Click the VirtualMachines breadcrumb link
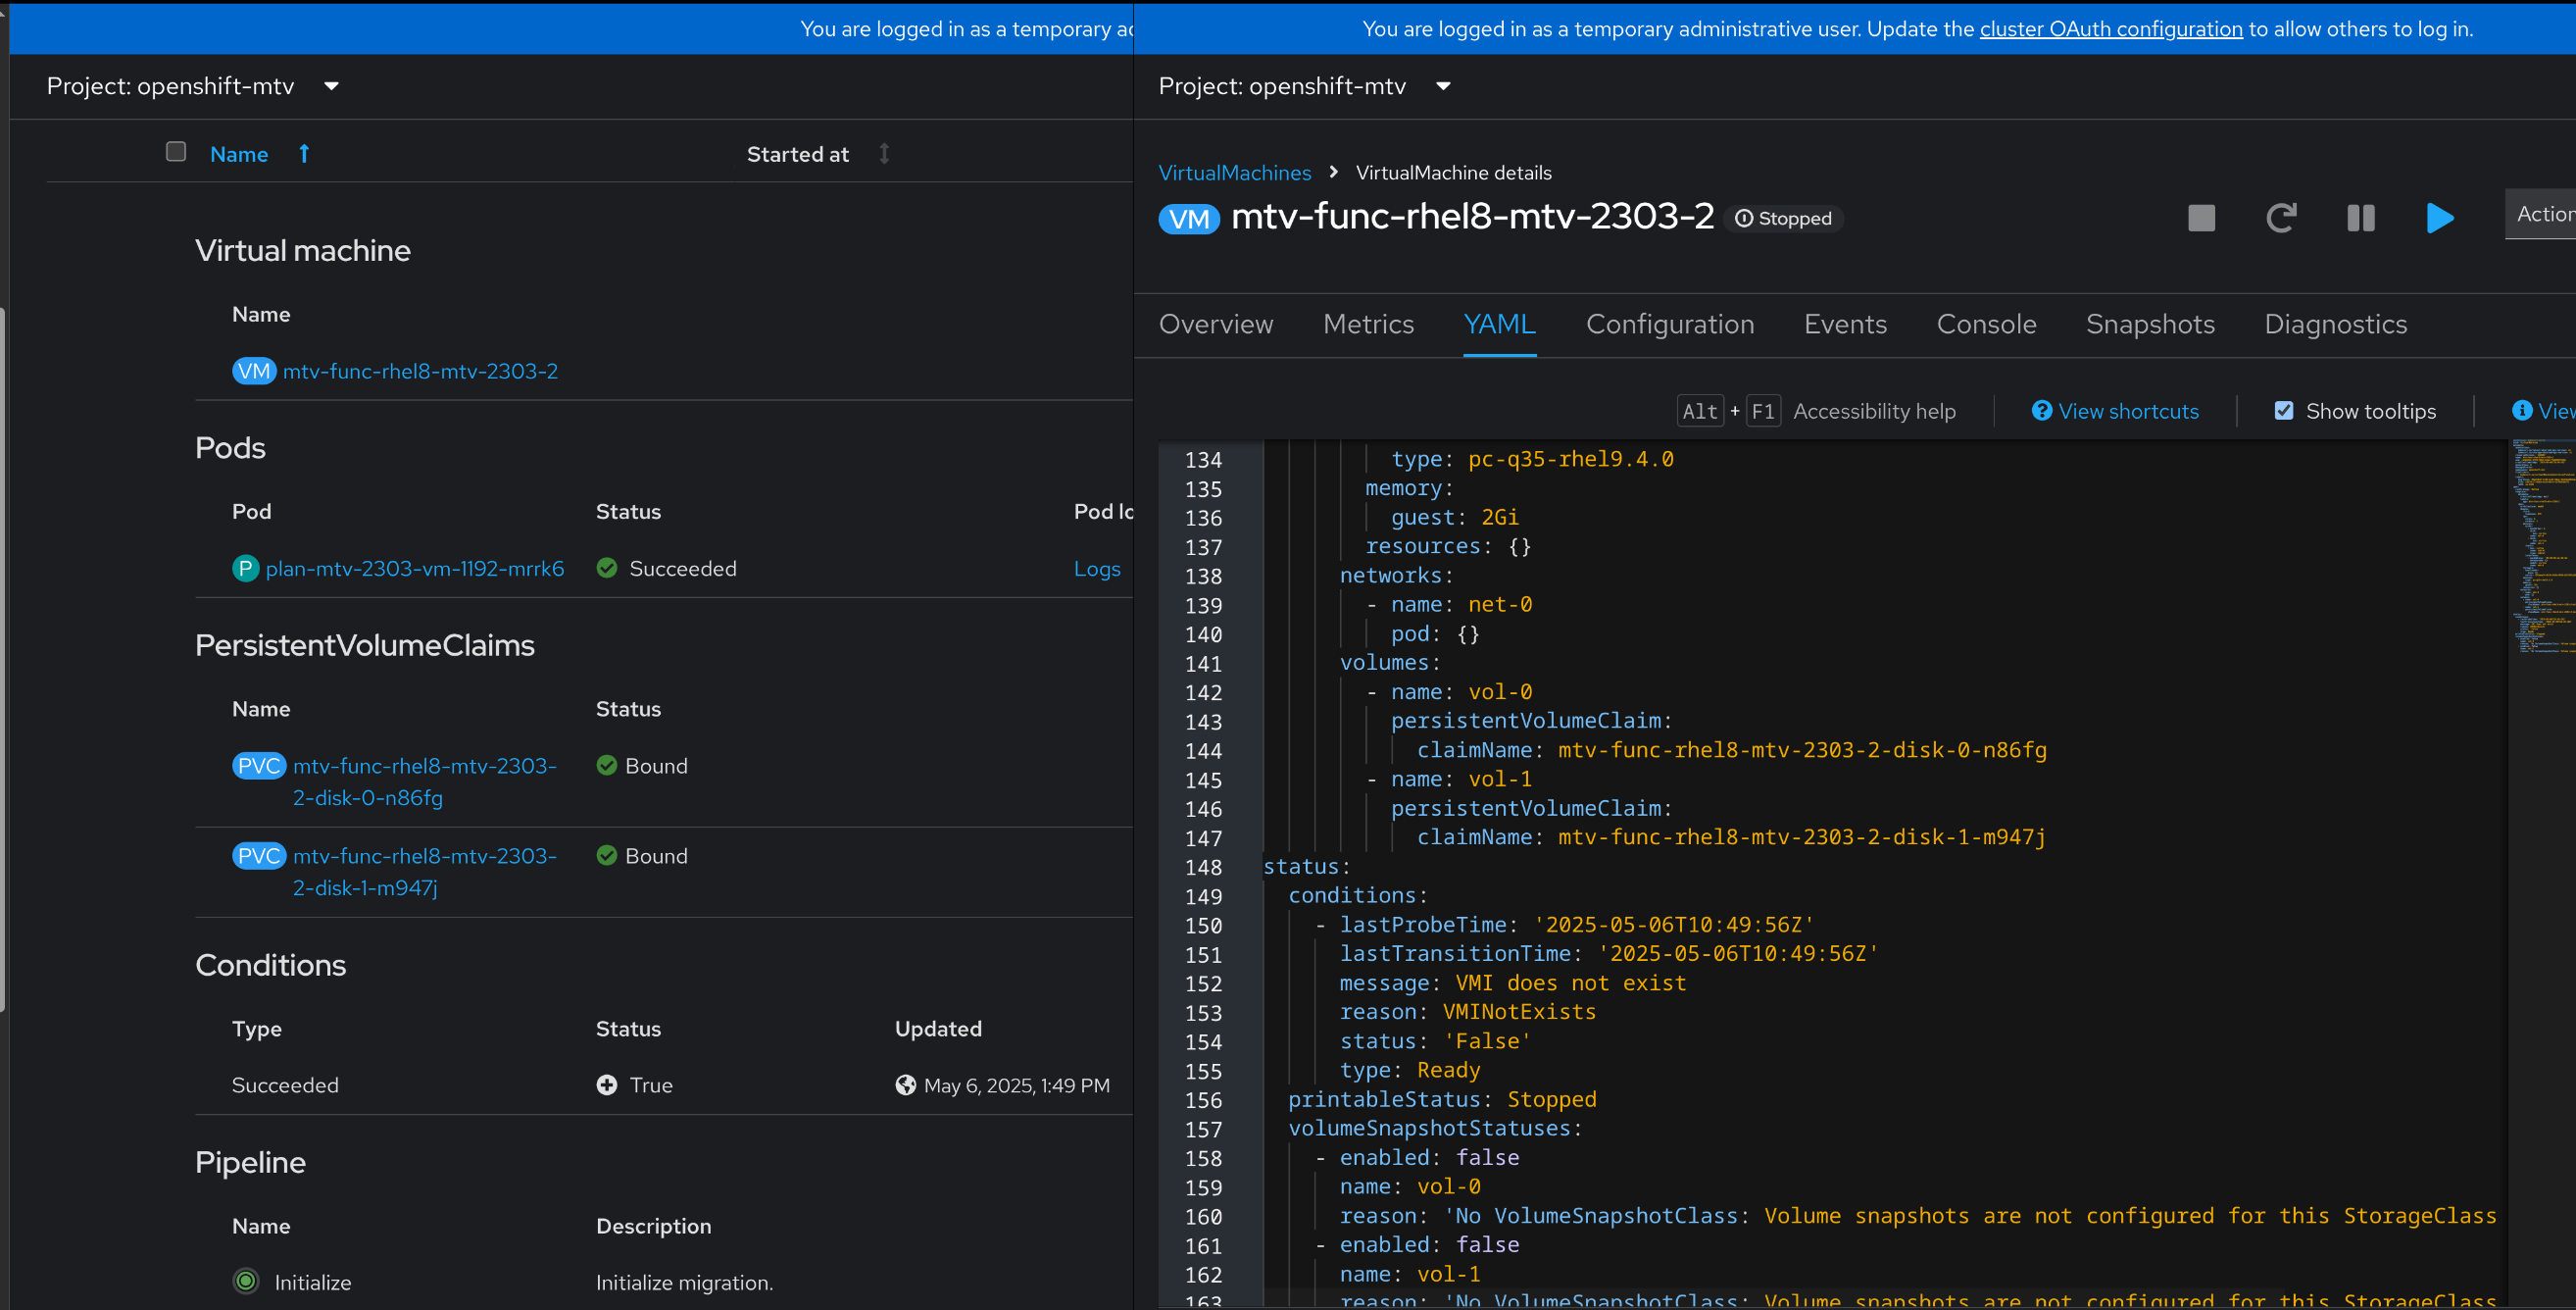The image size is (2576, 1310). pyautogui.click(x=1234, y=173)
